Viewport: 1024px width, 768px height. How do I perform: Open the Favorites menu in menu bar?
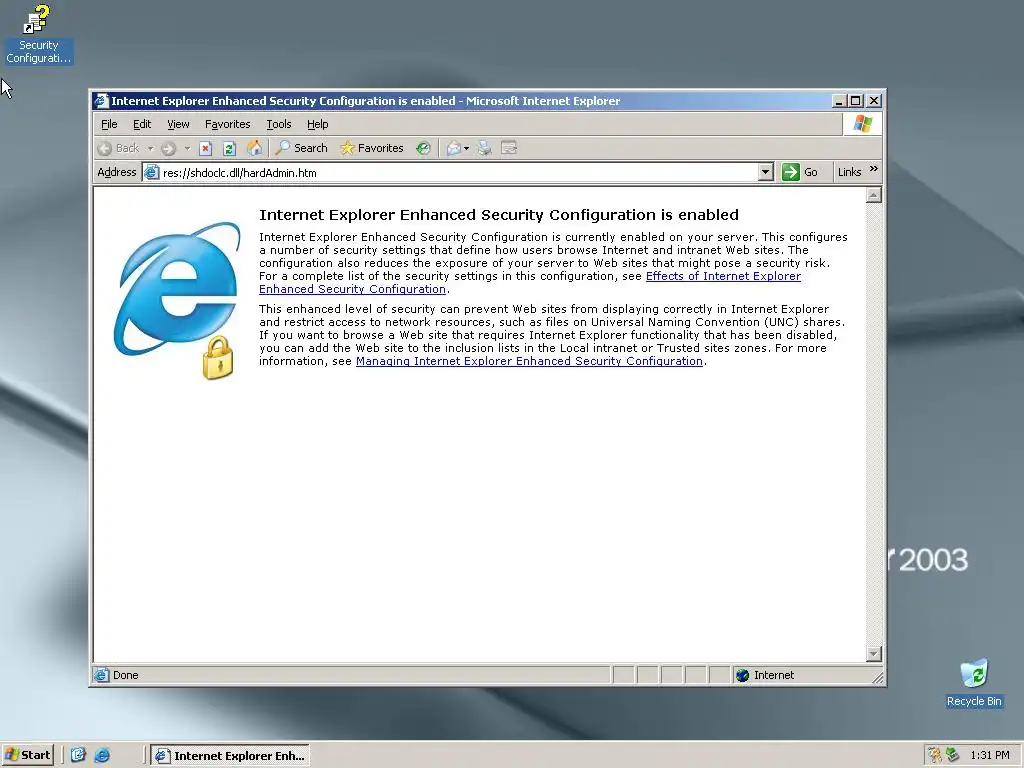(227, 124)
